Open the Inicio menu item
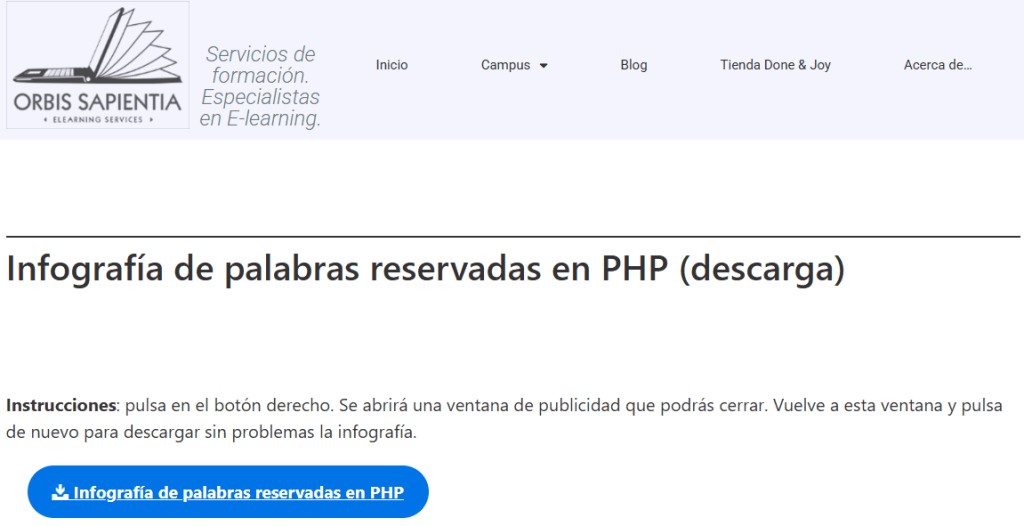The image size is (1024, 526). coord(392,65)
